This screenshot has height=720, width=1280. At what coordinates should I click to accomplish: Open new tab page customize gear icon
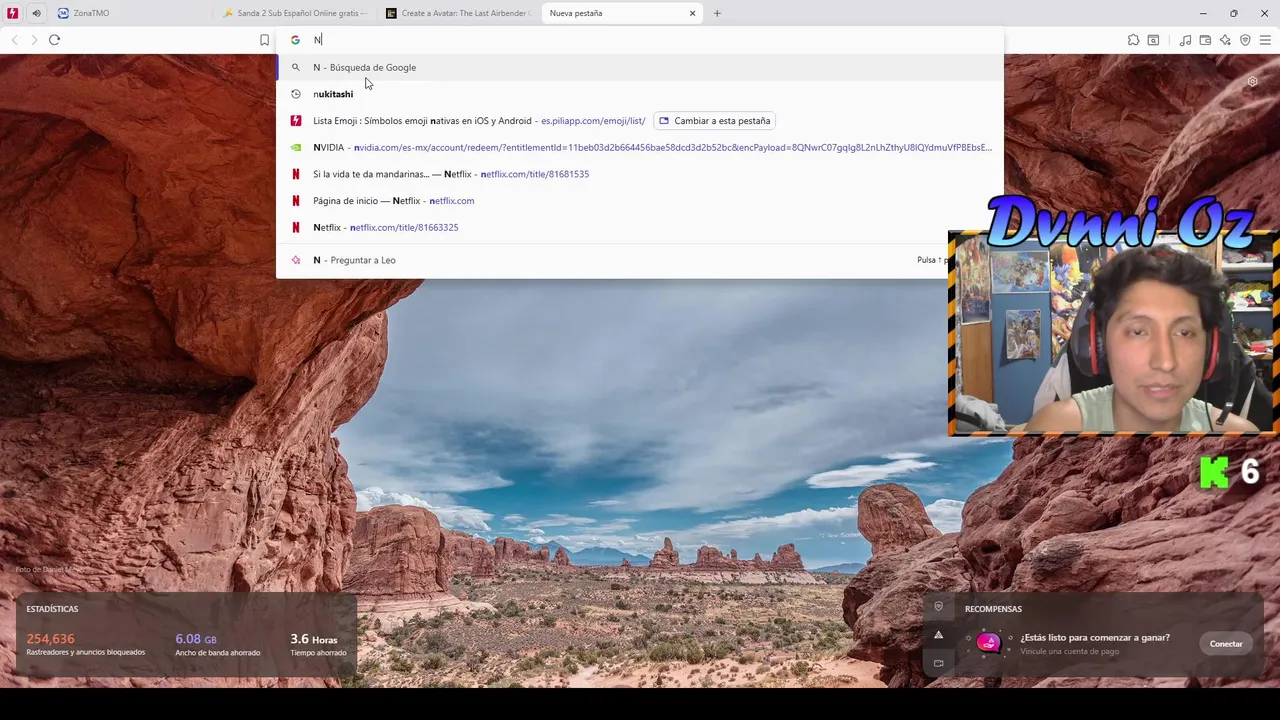pyautogui.click(x=1252, y=82)
